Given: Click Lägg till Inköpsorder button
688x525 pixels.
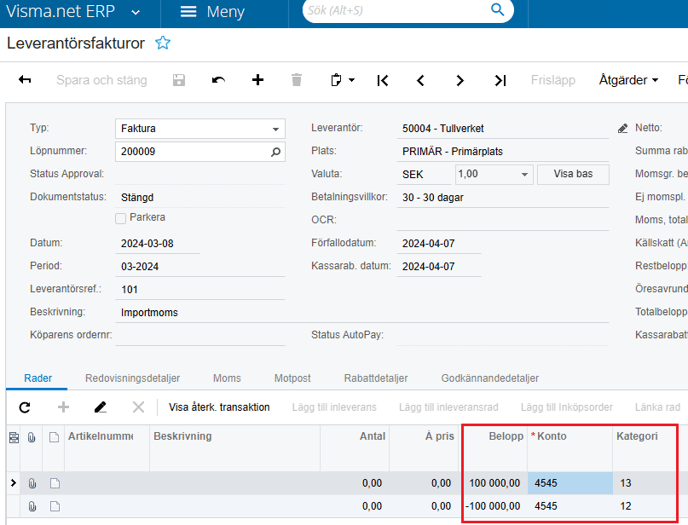Looking at the screenshot, I should tap(566, 407).
